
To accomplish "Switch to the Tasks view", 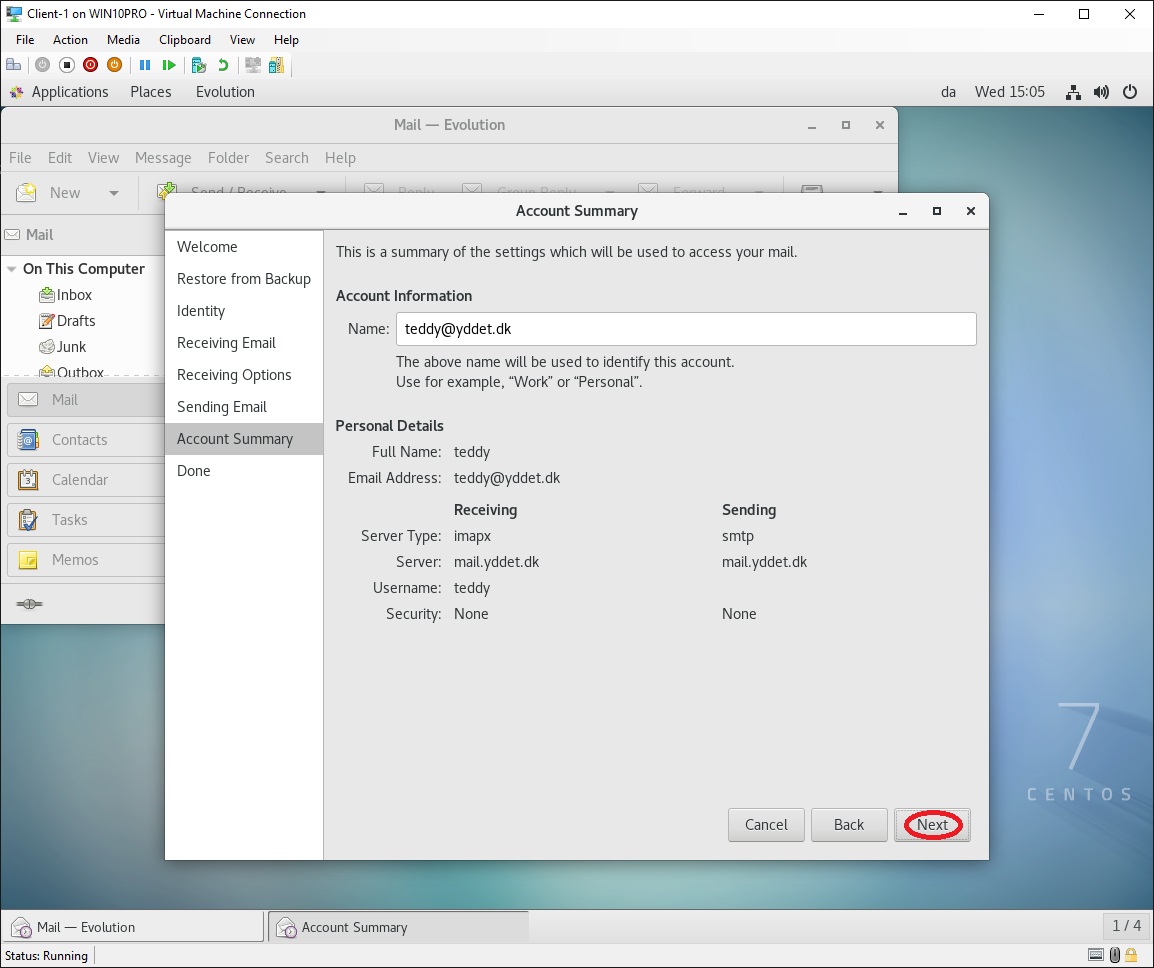I will pyautogui.click(x=85, y=520).
